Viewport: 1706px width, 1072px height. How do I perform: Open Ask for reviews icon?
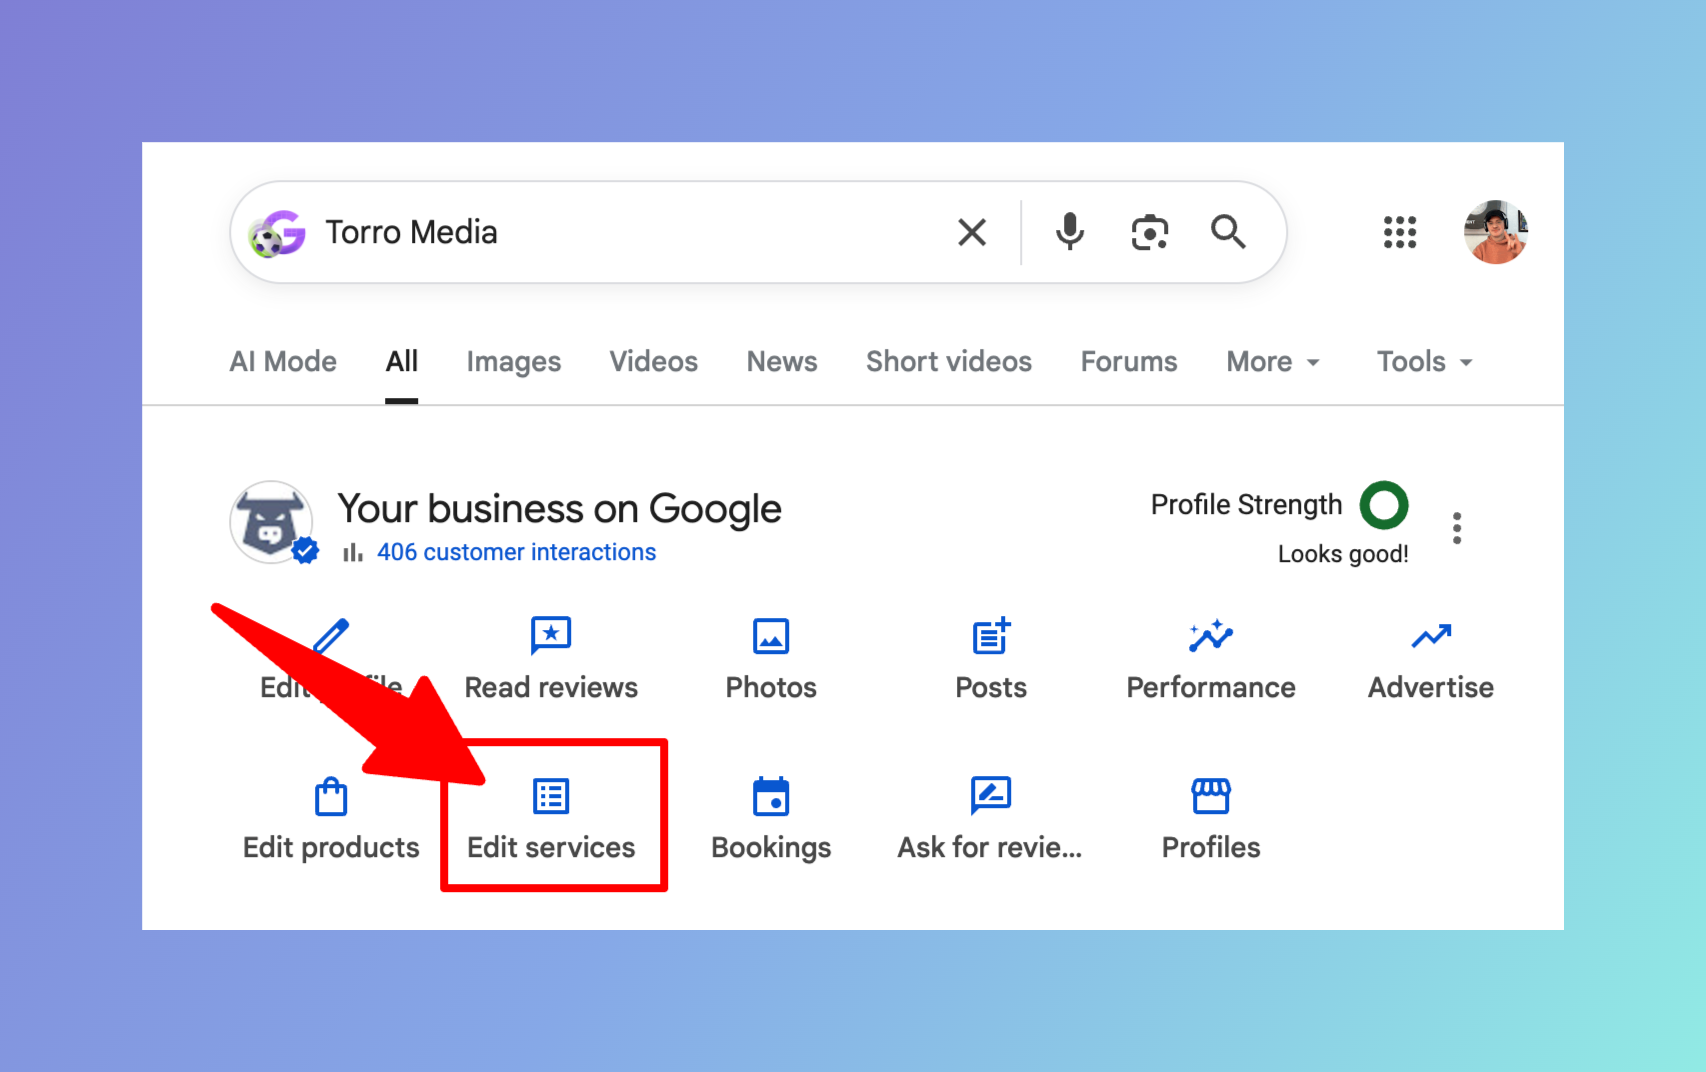tap(991, 796)
